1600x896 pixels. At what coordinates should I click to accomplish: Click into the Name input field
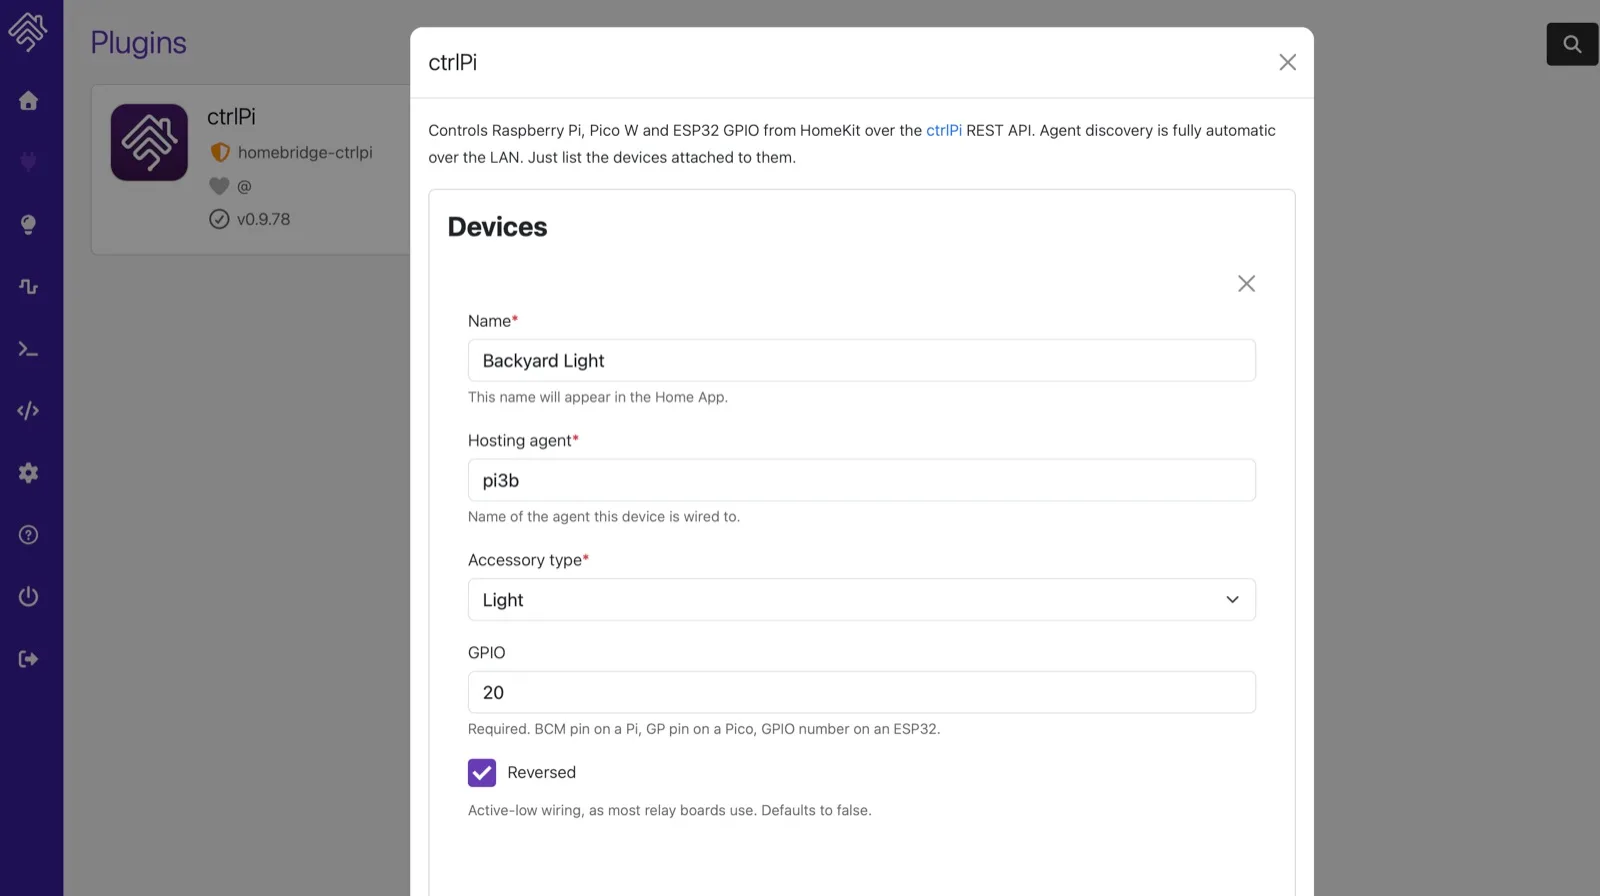(862, 360)
